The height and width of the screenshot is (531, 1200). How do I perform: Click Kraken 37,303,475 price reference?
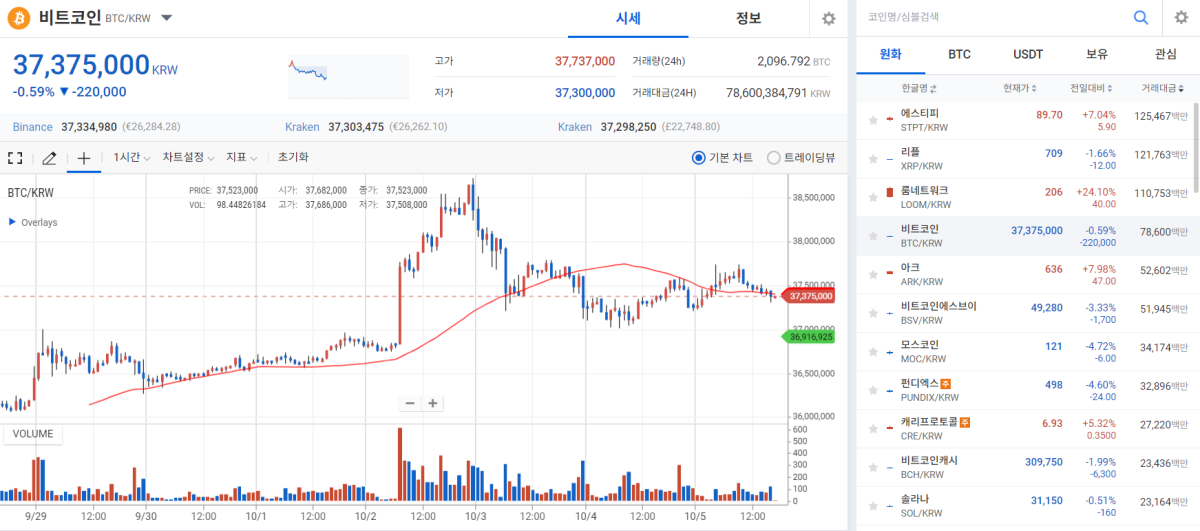[366, 127]
